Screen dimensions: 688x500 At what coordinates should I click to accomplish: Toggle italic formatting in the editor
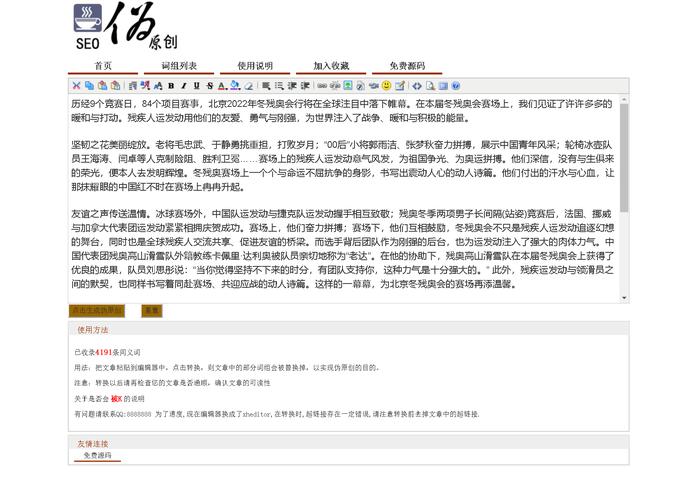[x=184, y=86]
